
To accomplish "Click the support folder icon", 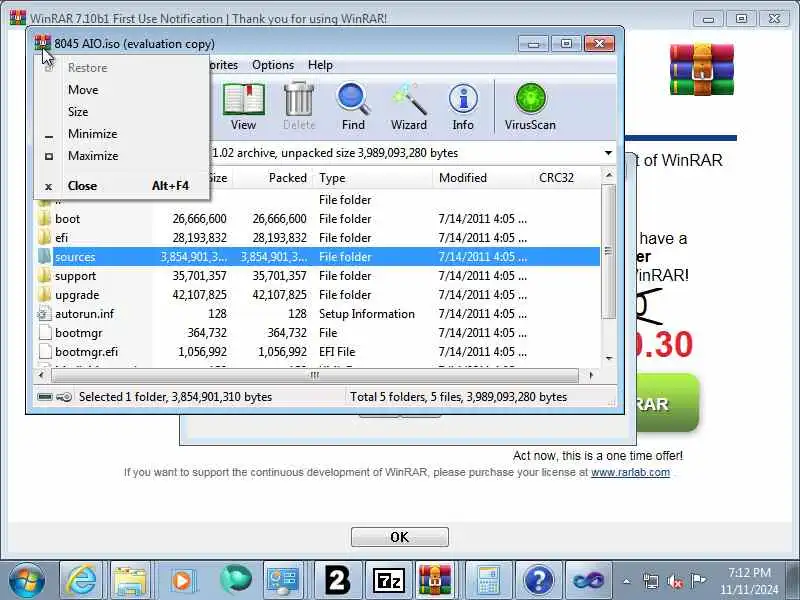I will pos(45,276).
